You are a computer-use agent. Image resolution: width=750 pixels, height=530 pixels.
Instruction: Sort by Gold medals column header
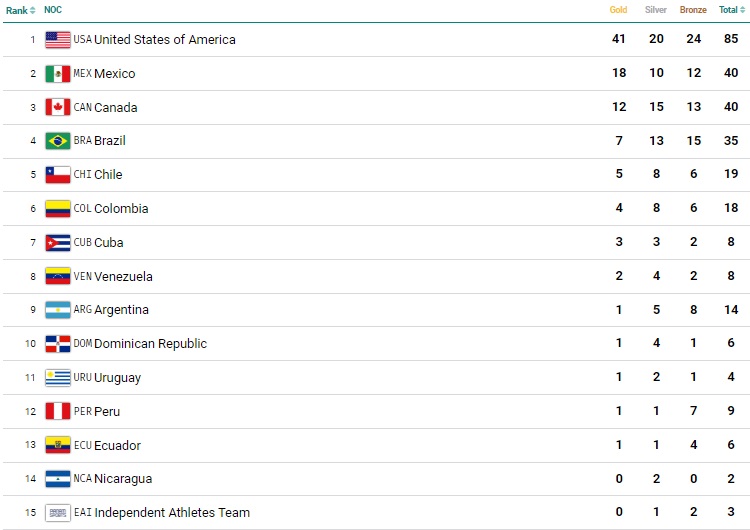point(619,10)
